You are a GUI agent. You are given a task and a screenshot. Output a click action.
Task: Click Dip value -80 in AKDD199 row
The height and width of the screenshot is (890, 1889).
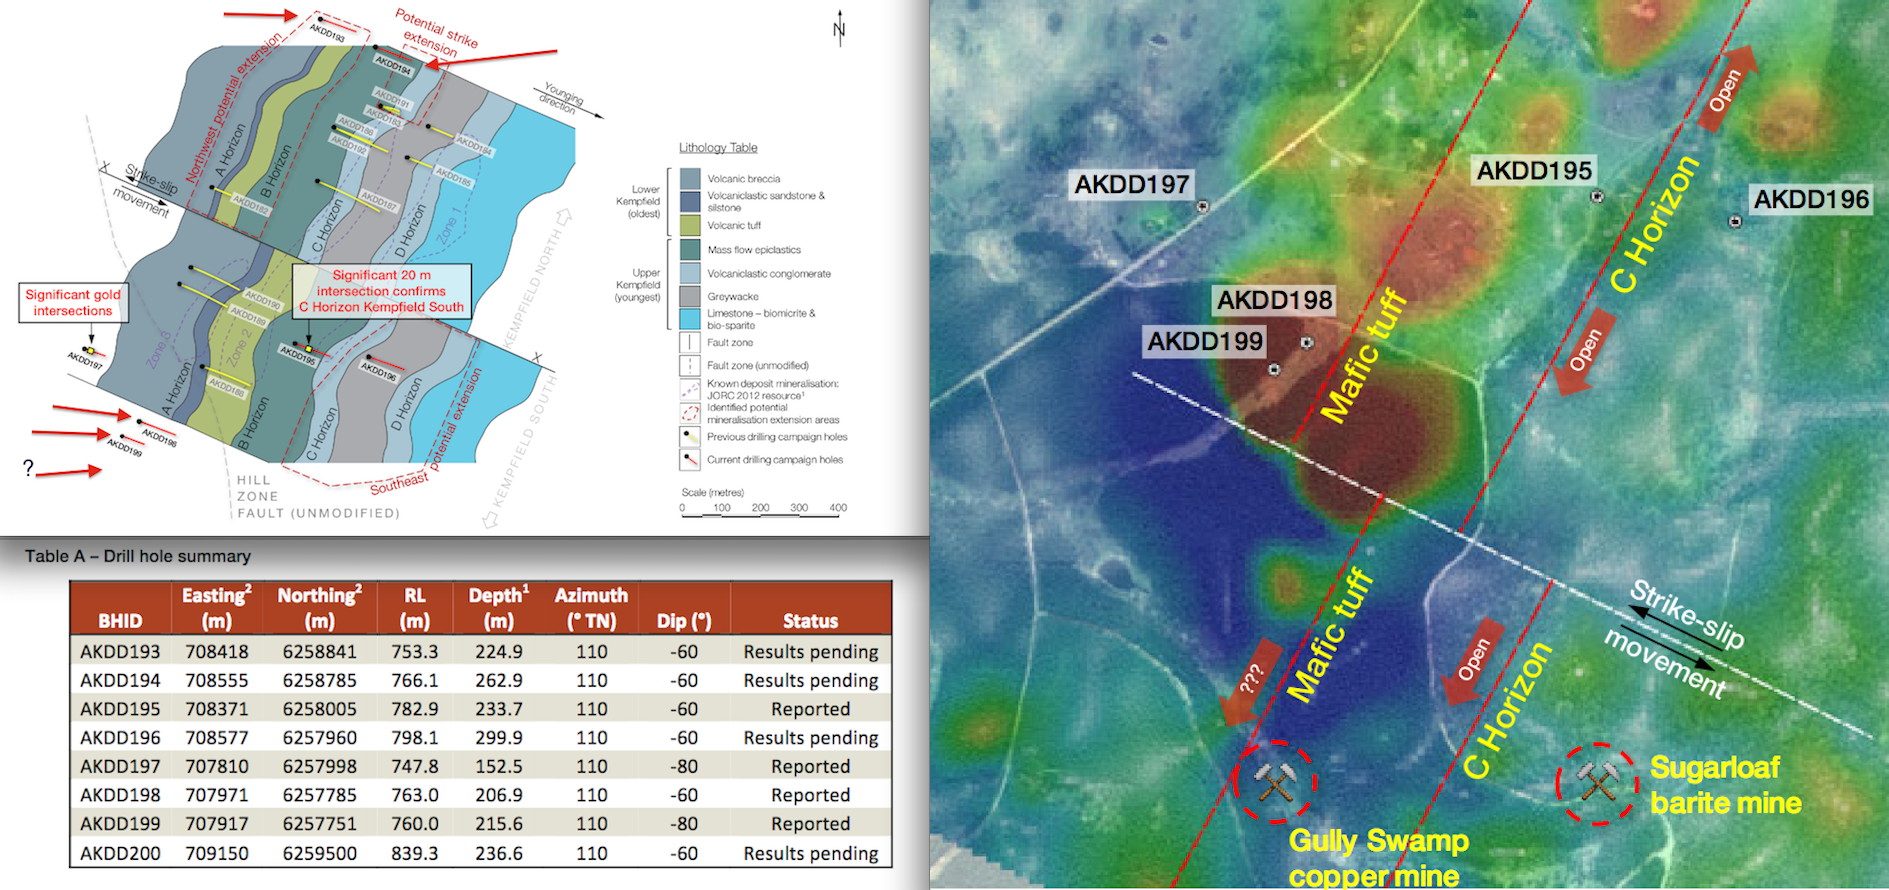click(x=684, y=824)
